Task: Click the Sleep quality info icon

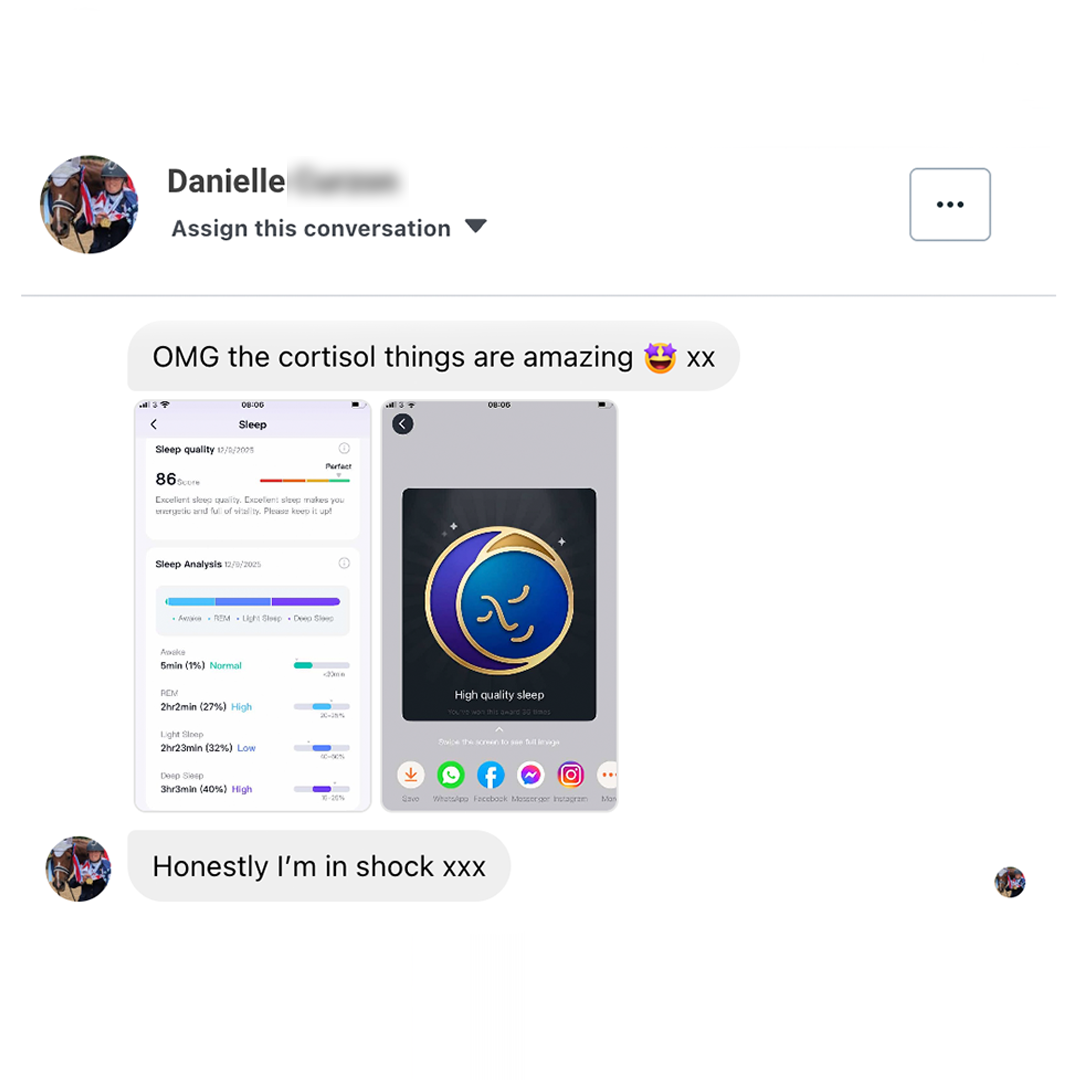Action: [x=344, y=448]
